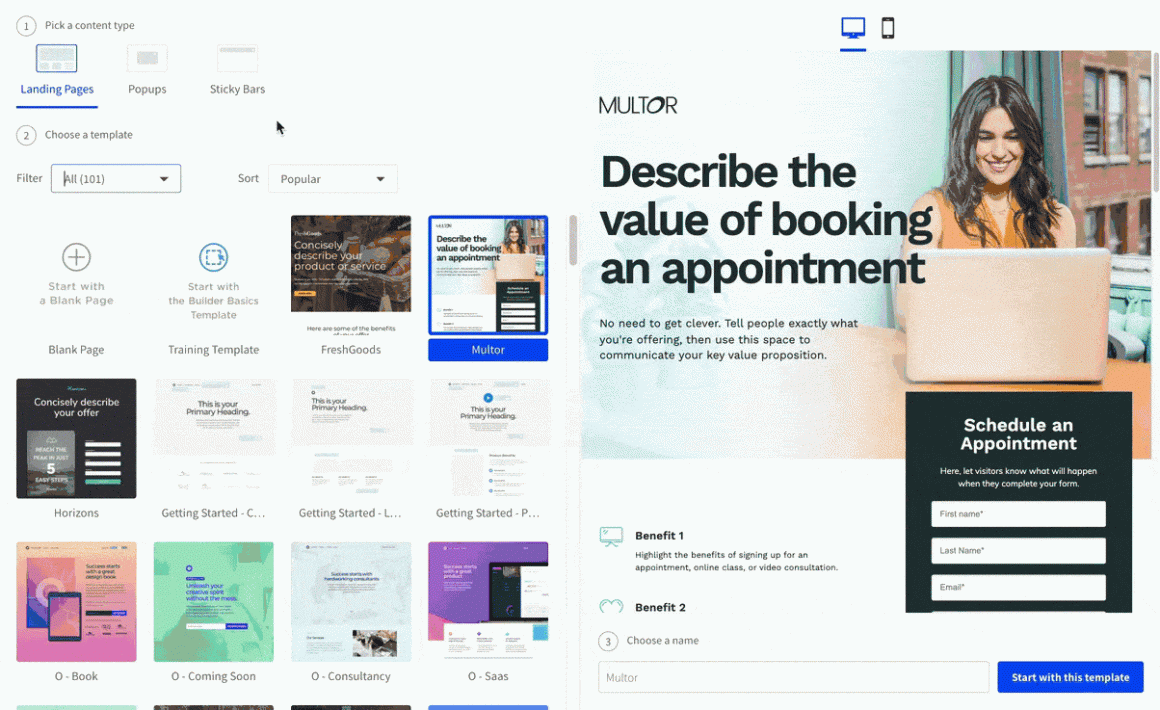
Task: Click the Landing Pages tab label
Action: coord(57,89)
